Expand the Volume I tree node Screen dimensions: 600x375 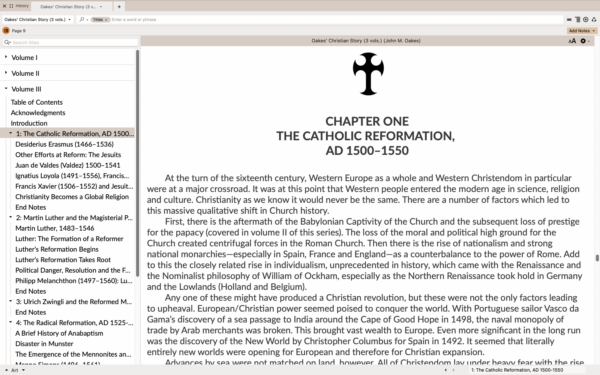6,57
